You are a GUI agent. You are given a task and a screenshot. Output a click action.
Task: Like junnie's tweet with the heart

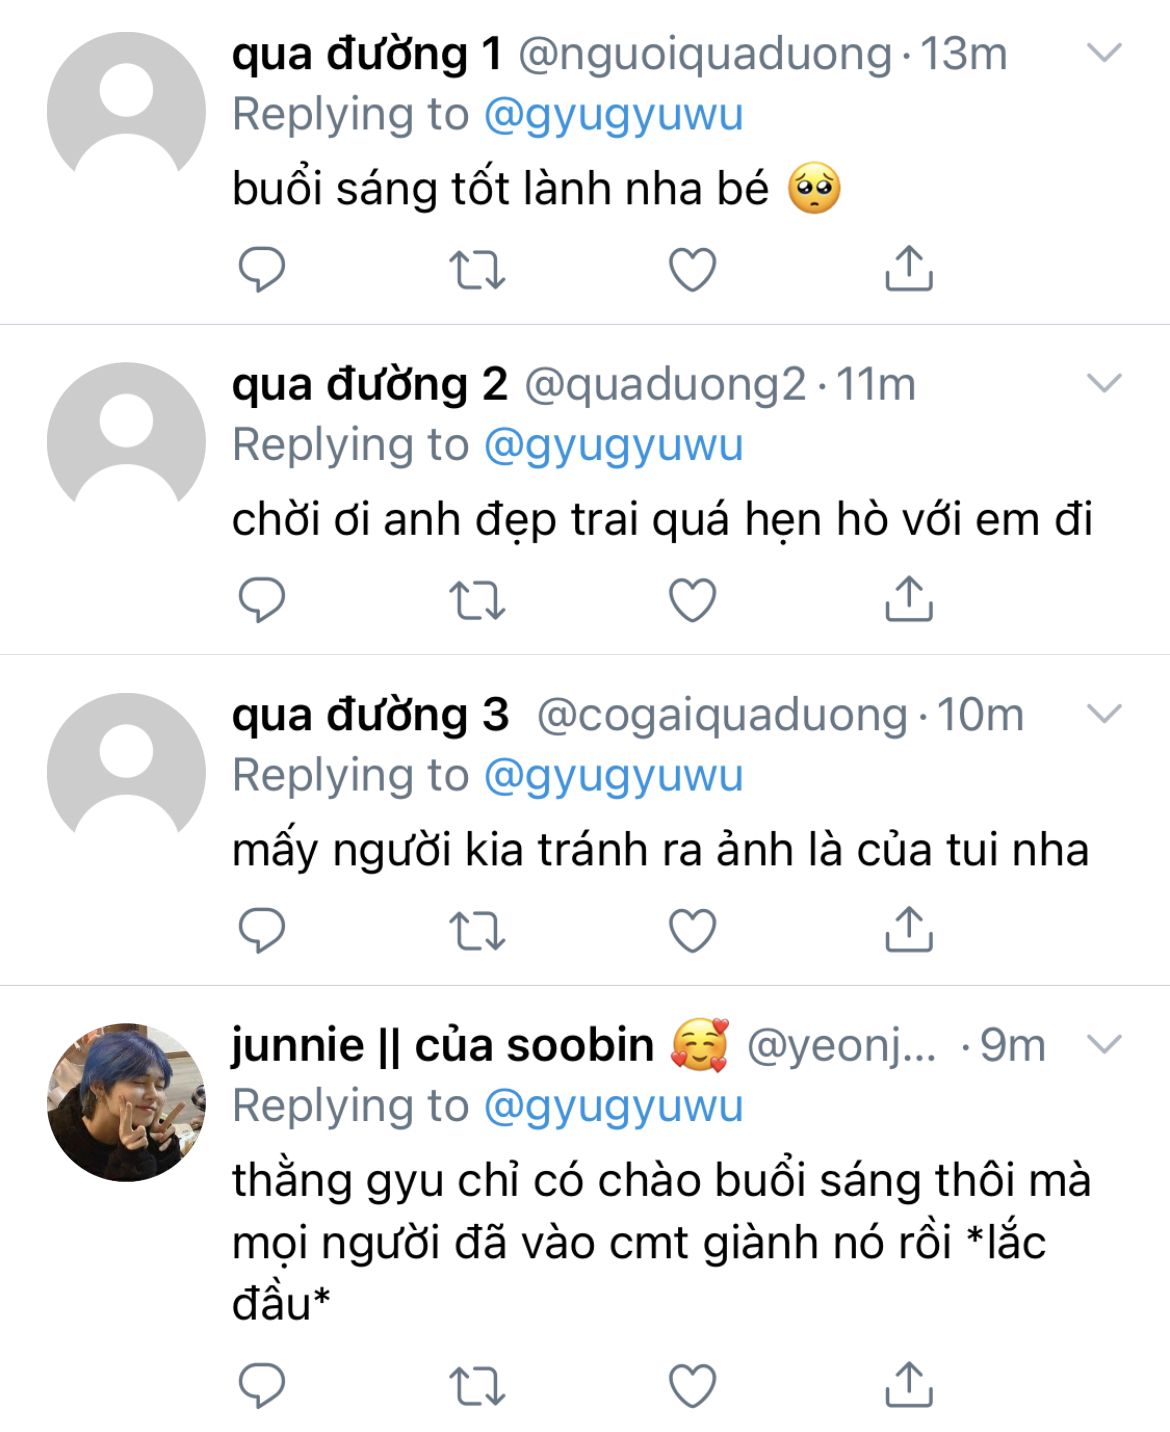pyautogui.click(x=692, y=1385)
